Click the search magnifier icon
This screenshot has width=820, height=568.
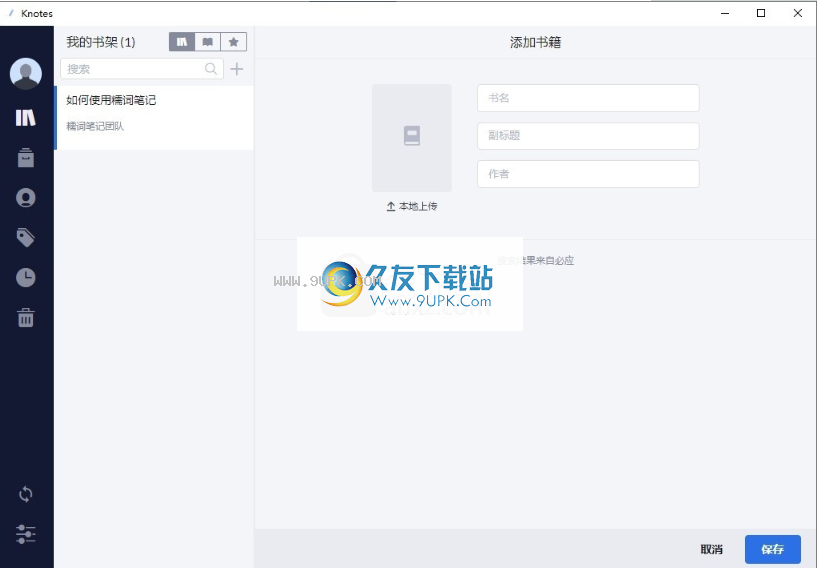[211, 69]
